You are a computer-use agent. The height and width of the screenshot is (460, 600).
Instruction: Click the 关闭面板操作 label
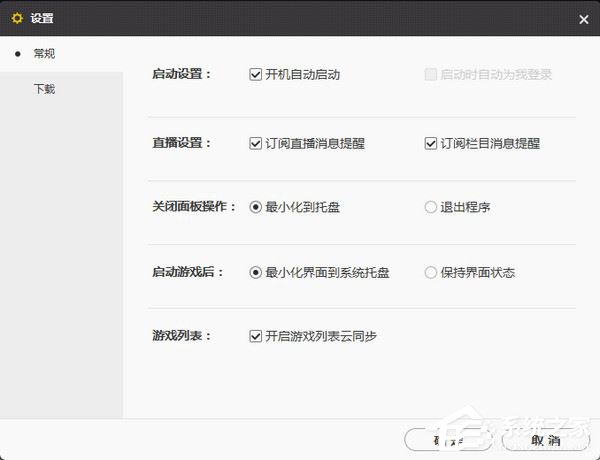click(x=194, y=207)
